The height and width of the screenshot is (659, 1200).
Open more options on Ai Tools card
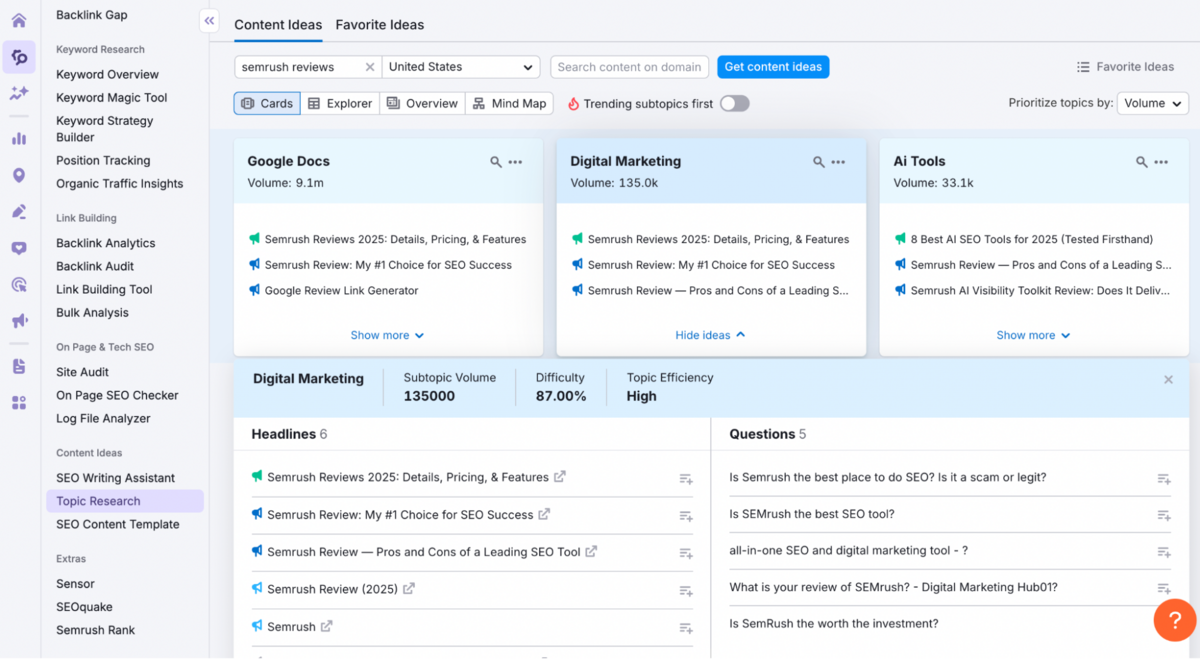[1161, 162]
